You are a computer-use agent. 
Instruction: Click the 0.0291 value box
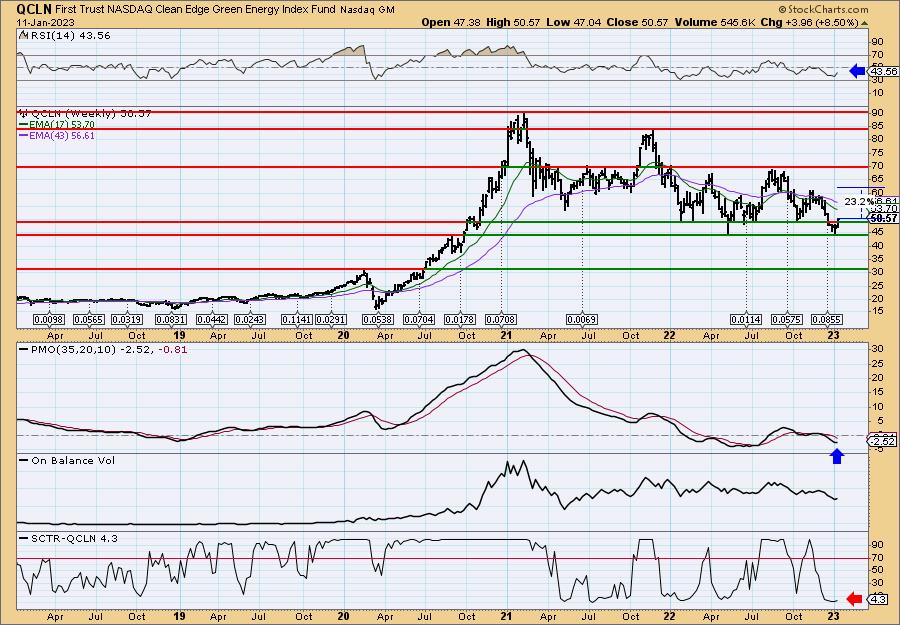click(x=332, y=320)
